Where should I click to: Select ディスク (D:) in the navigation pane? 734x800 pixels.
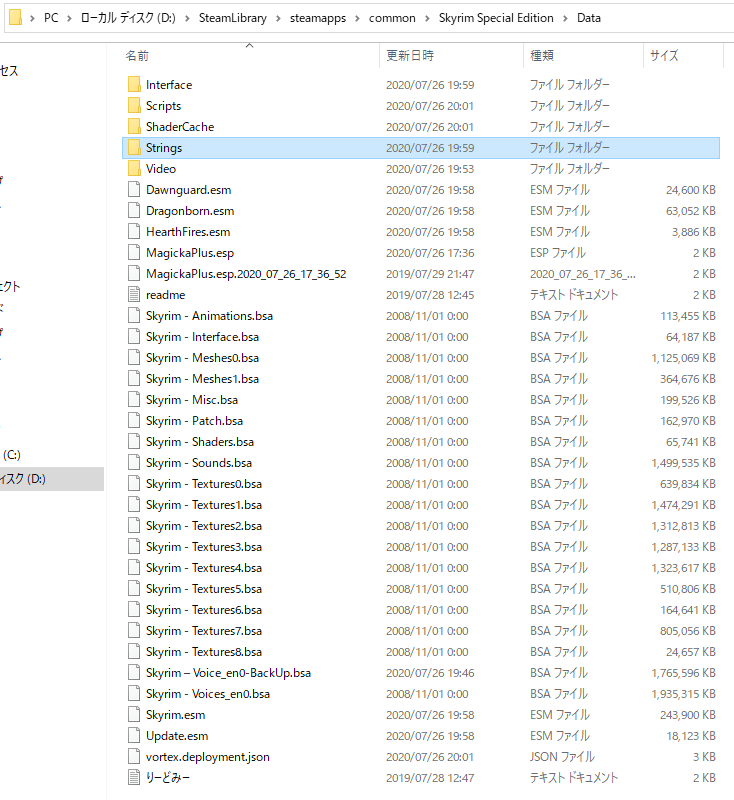[52, 479]
